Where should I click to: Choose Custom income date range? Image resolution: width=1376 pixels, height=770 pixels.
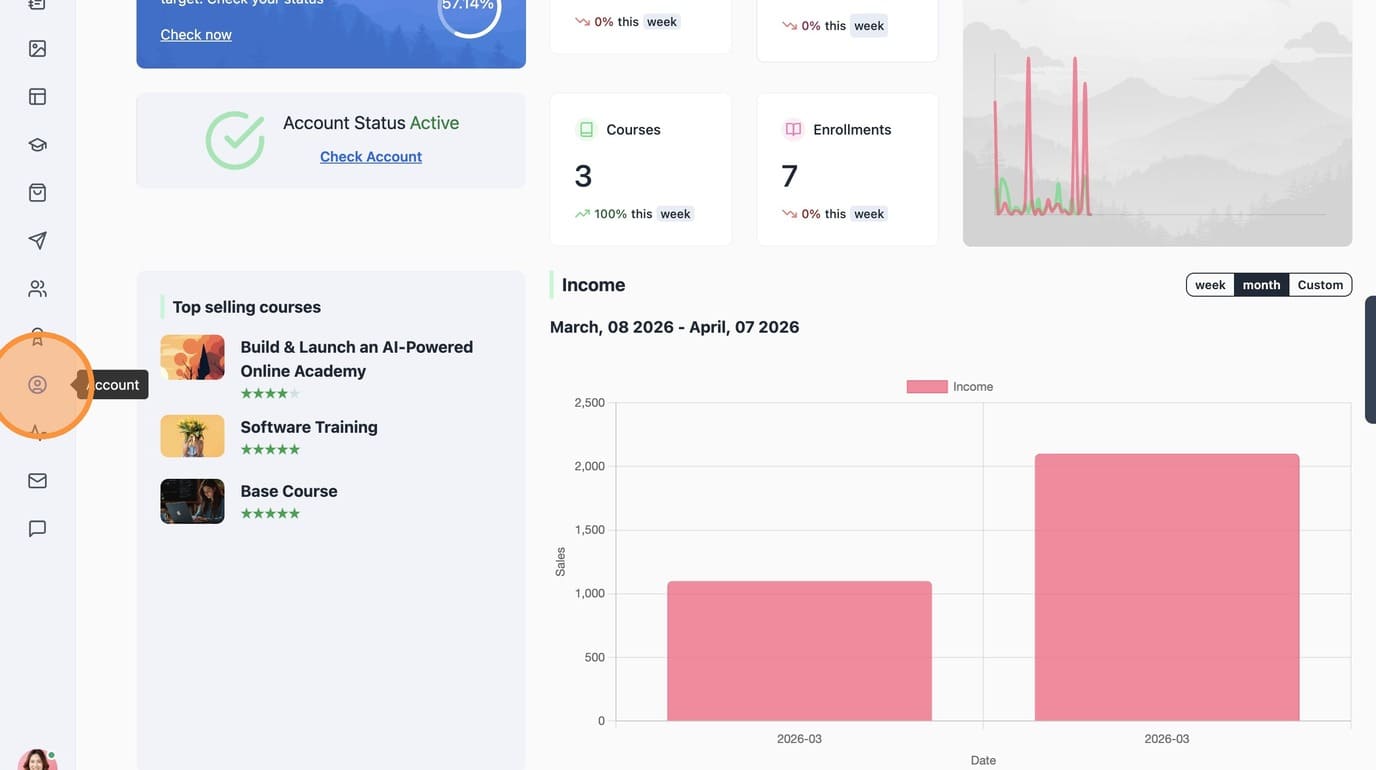(x=1320, y=285)
